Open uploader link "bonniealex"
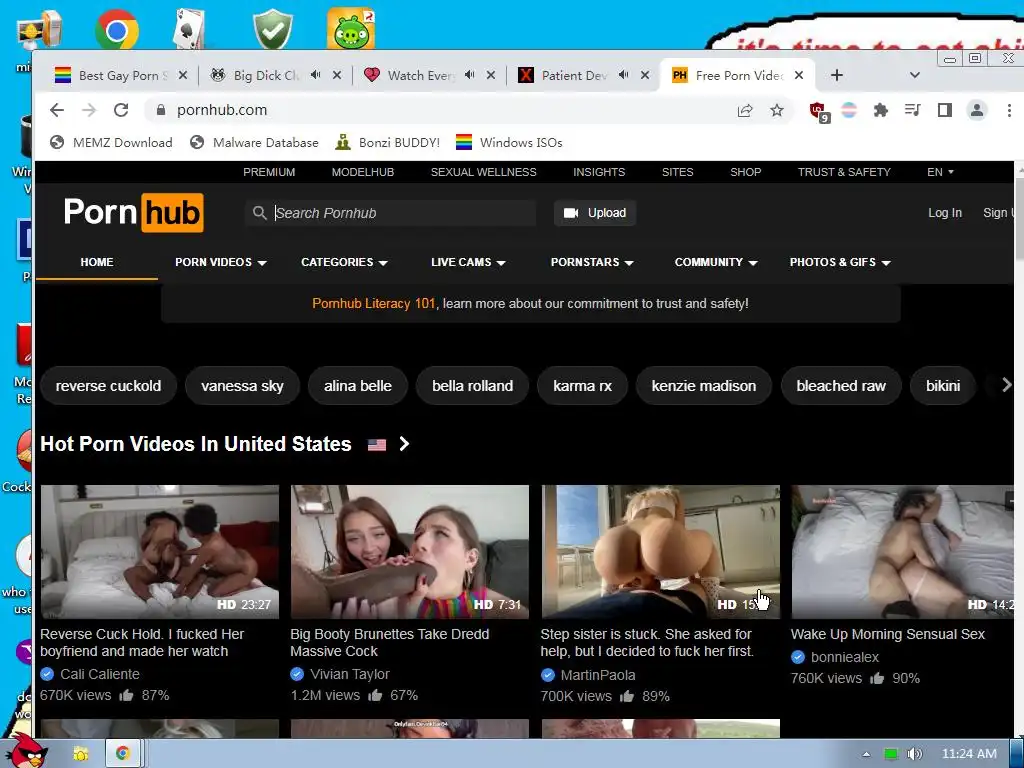The image size is (1024, 768). click(x=844, y=657)
